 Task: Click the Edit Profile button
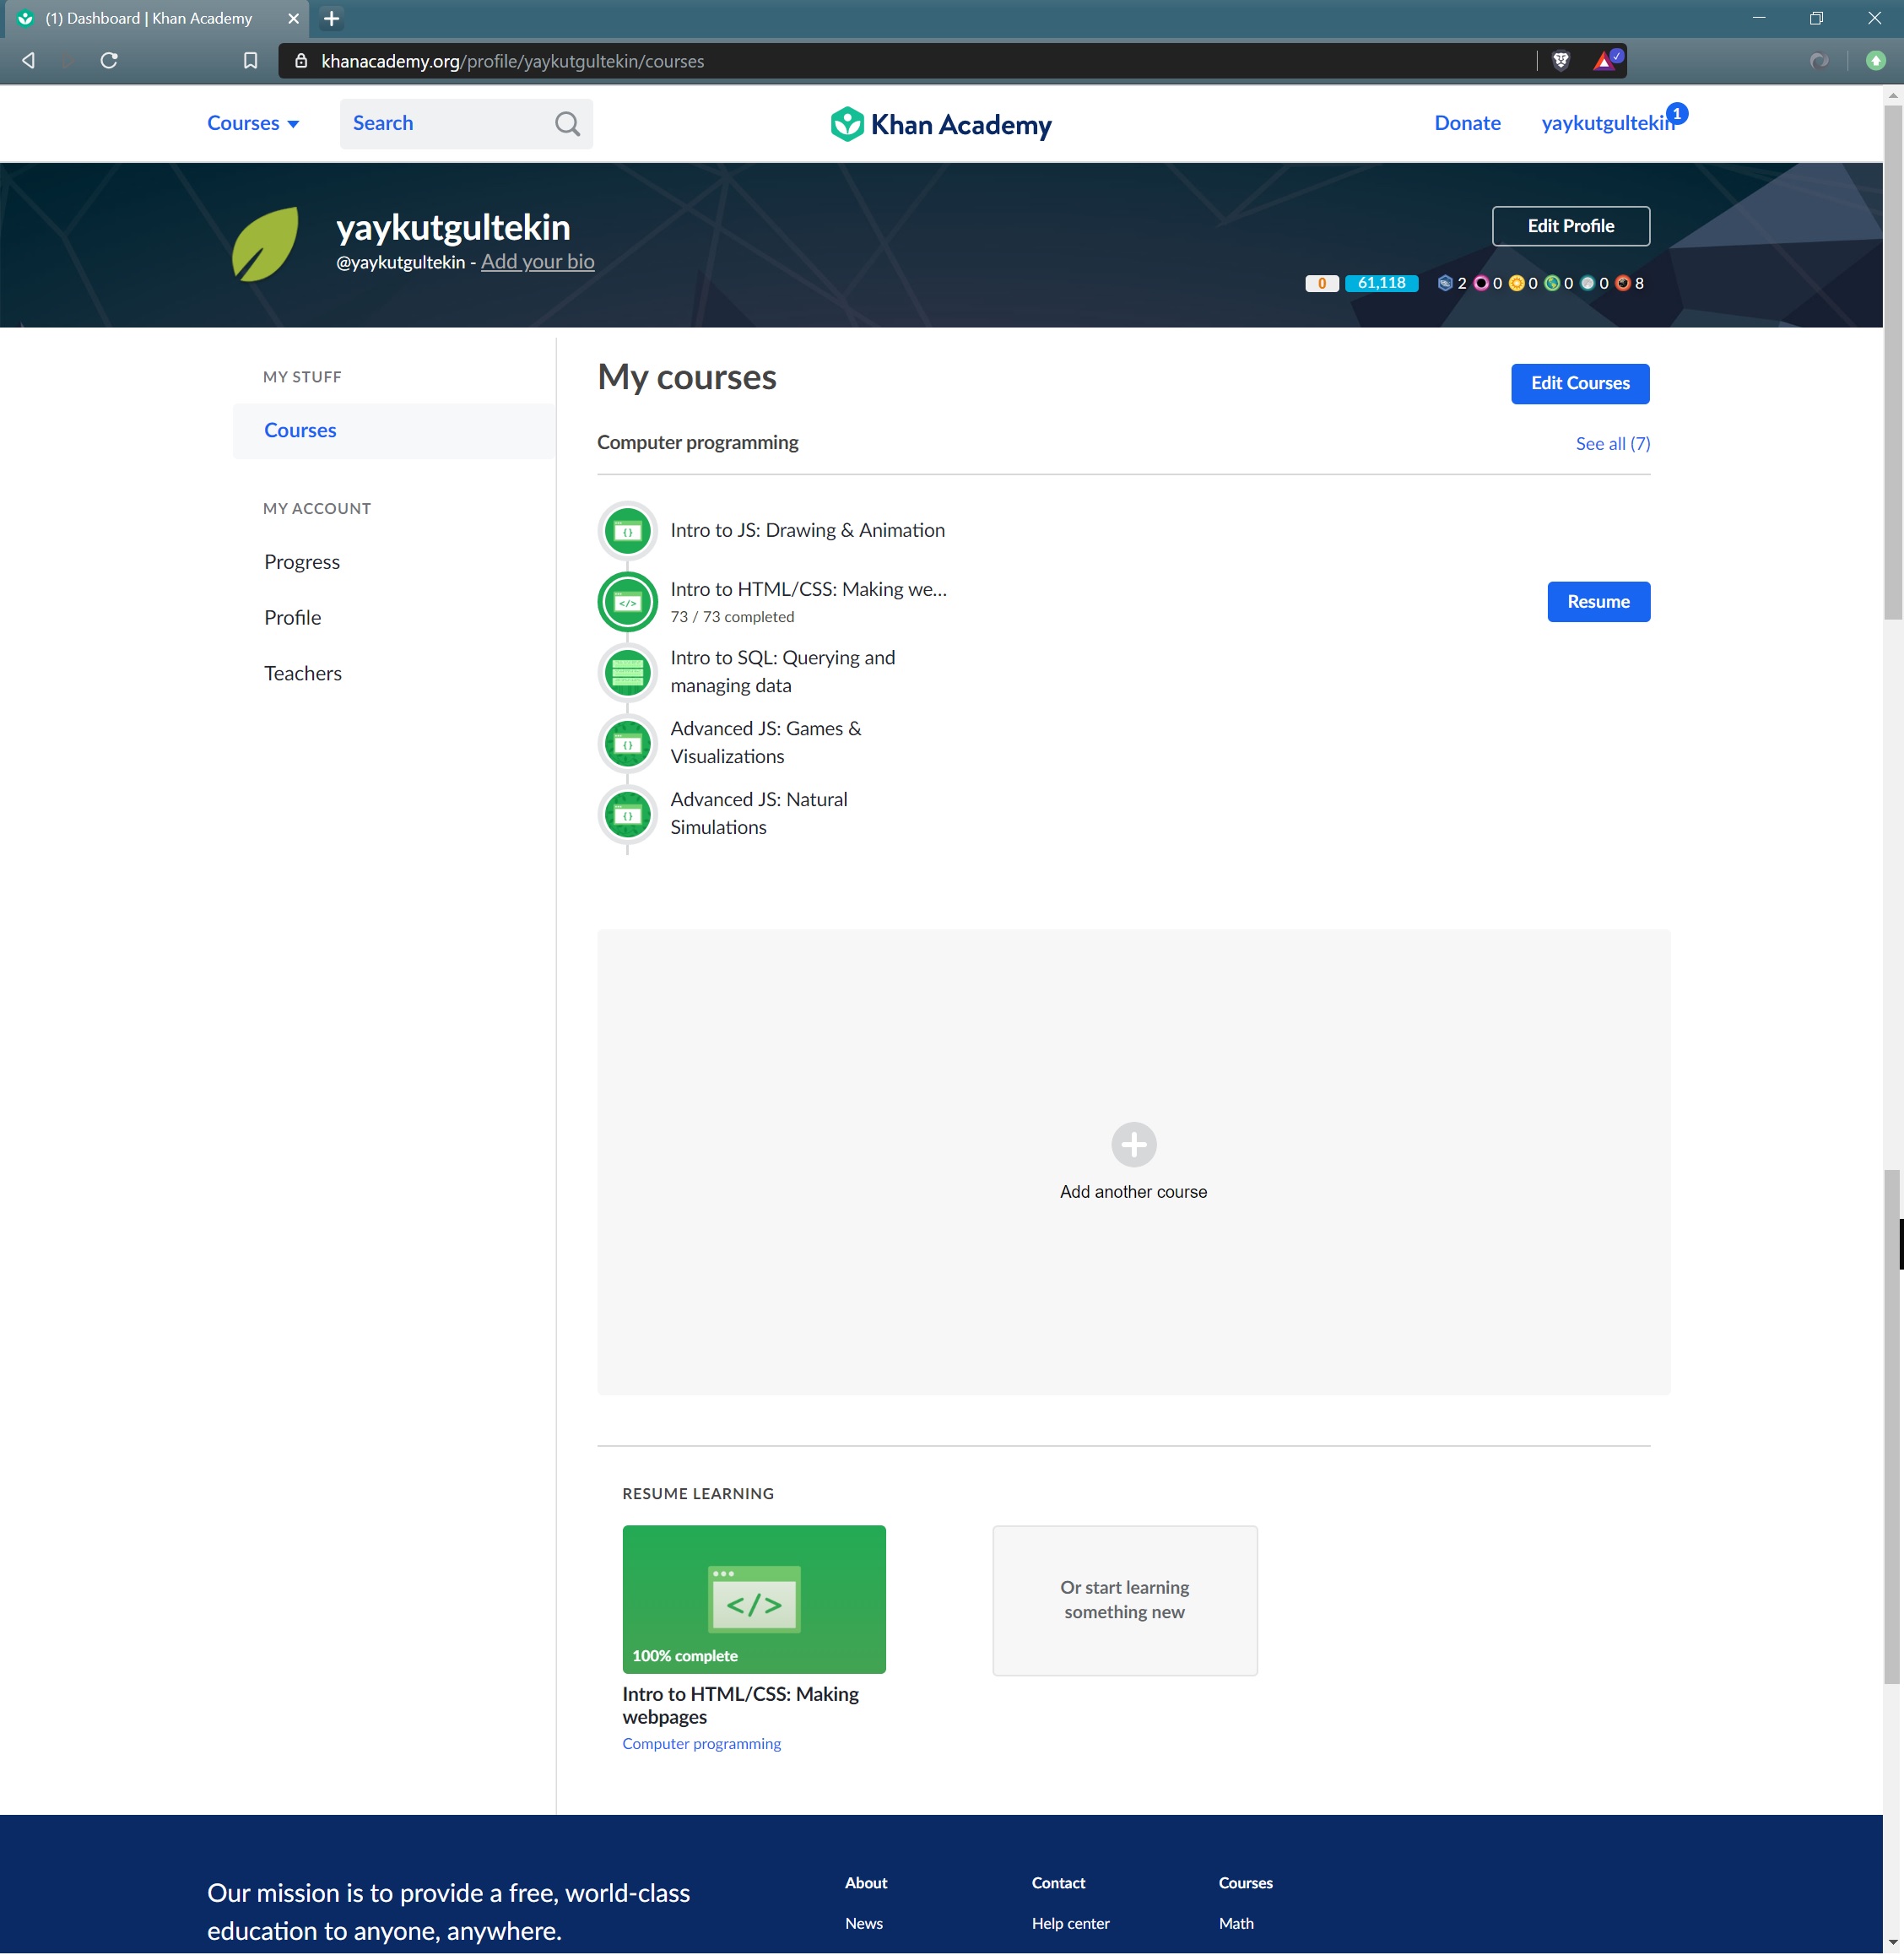click(1570, 226)
